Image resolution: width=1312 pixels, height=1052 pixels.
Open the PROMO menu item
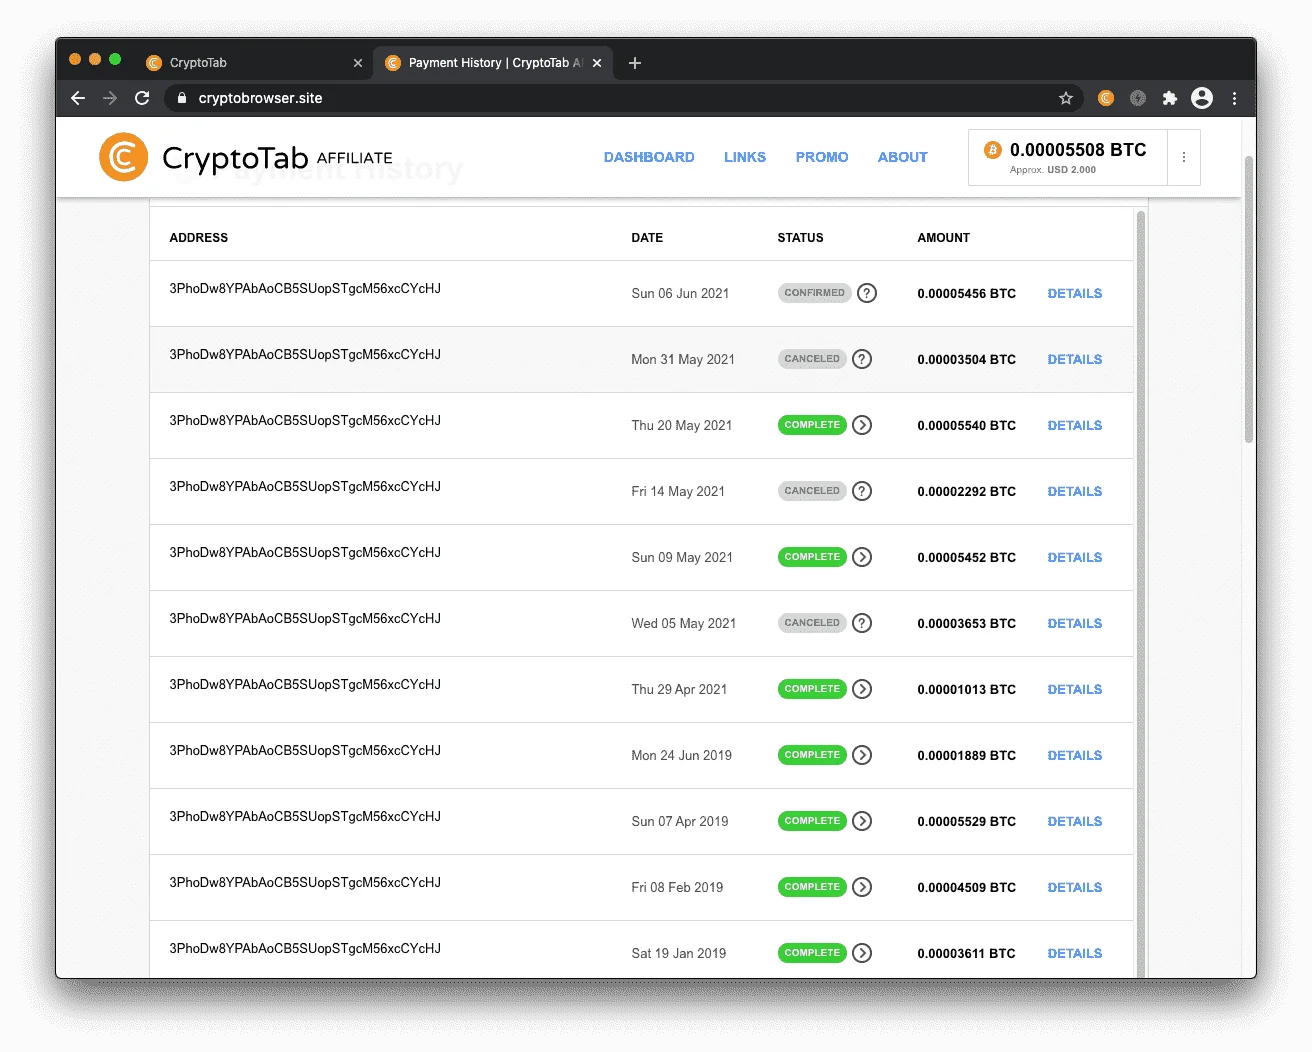tap(822, 157)
